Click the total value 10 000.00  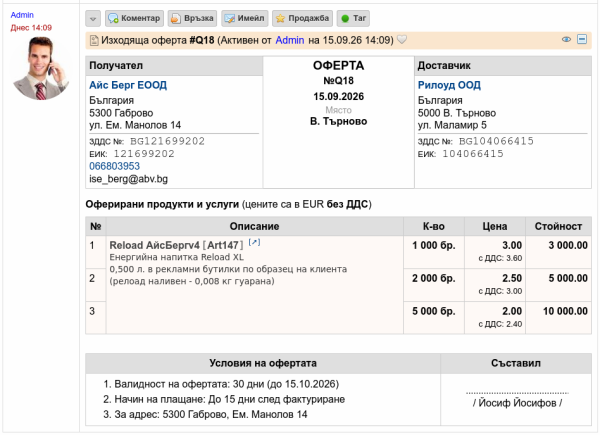click(565, 311)
